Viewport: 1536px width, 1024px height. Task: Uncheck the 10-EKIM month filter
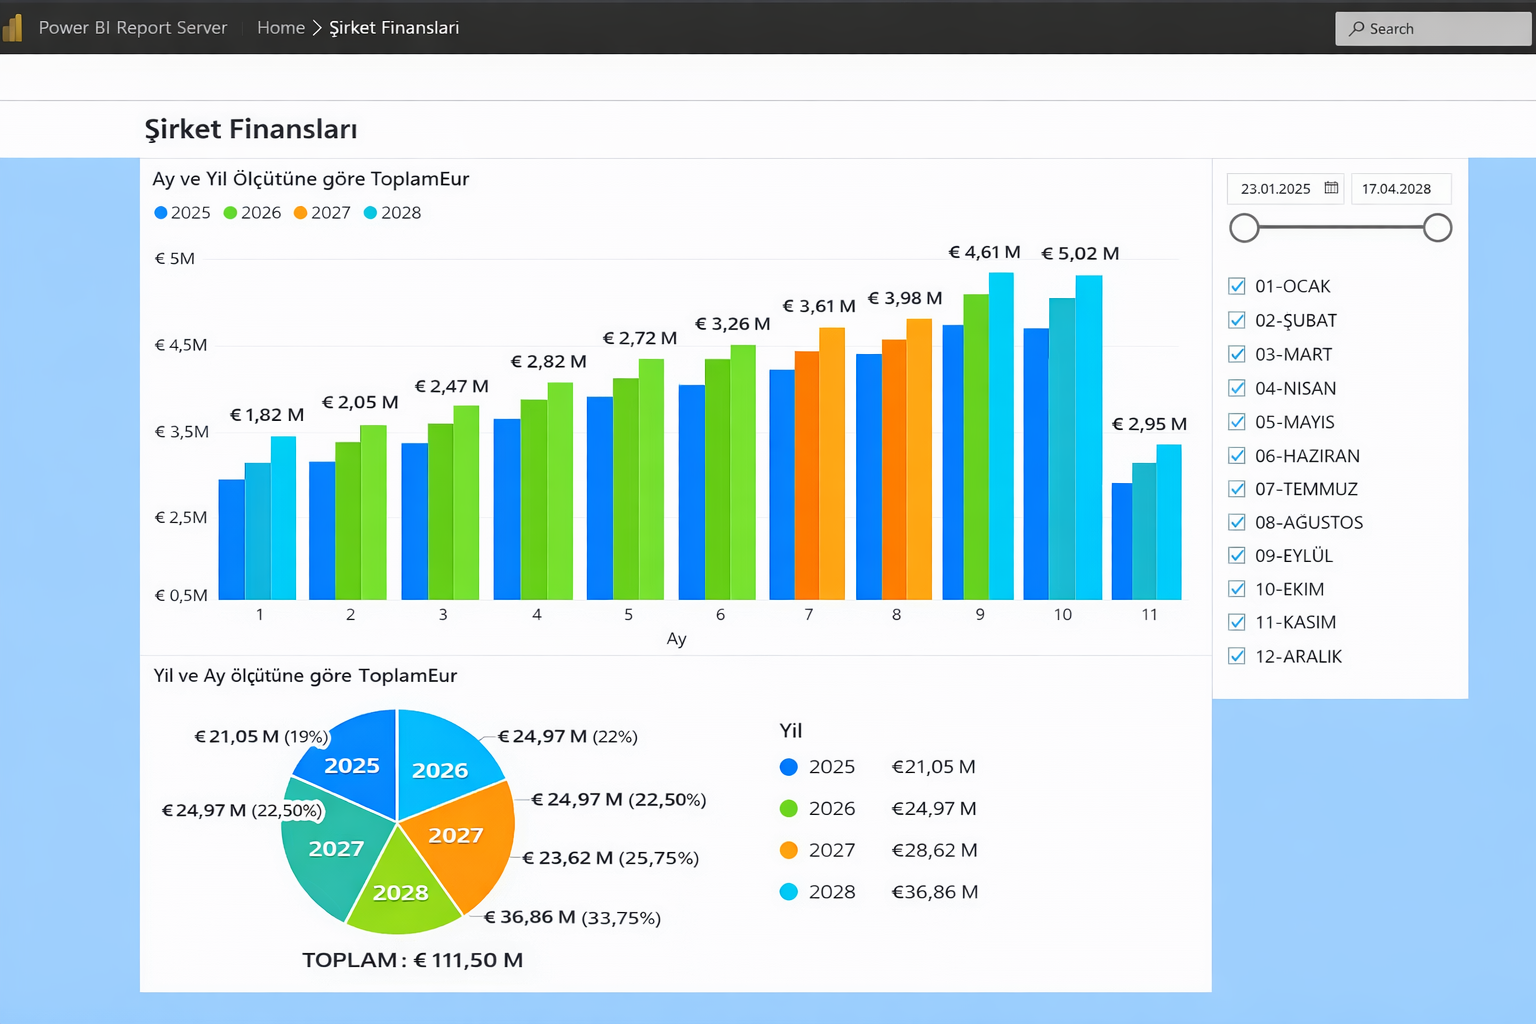coord(1237,589)
